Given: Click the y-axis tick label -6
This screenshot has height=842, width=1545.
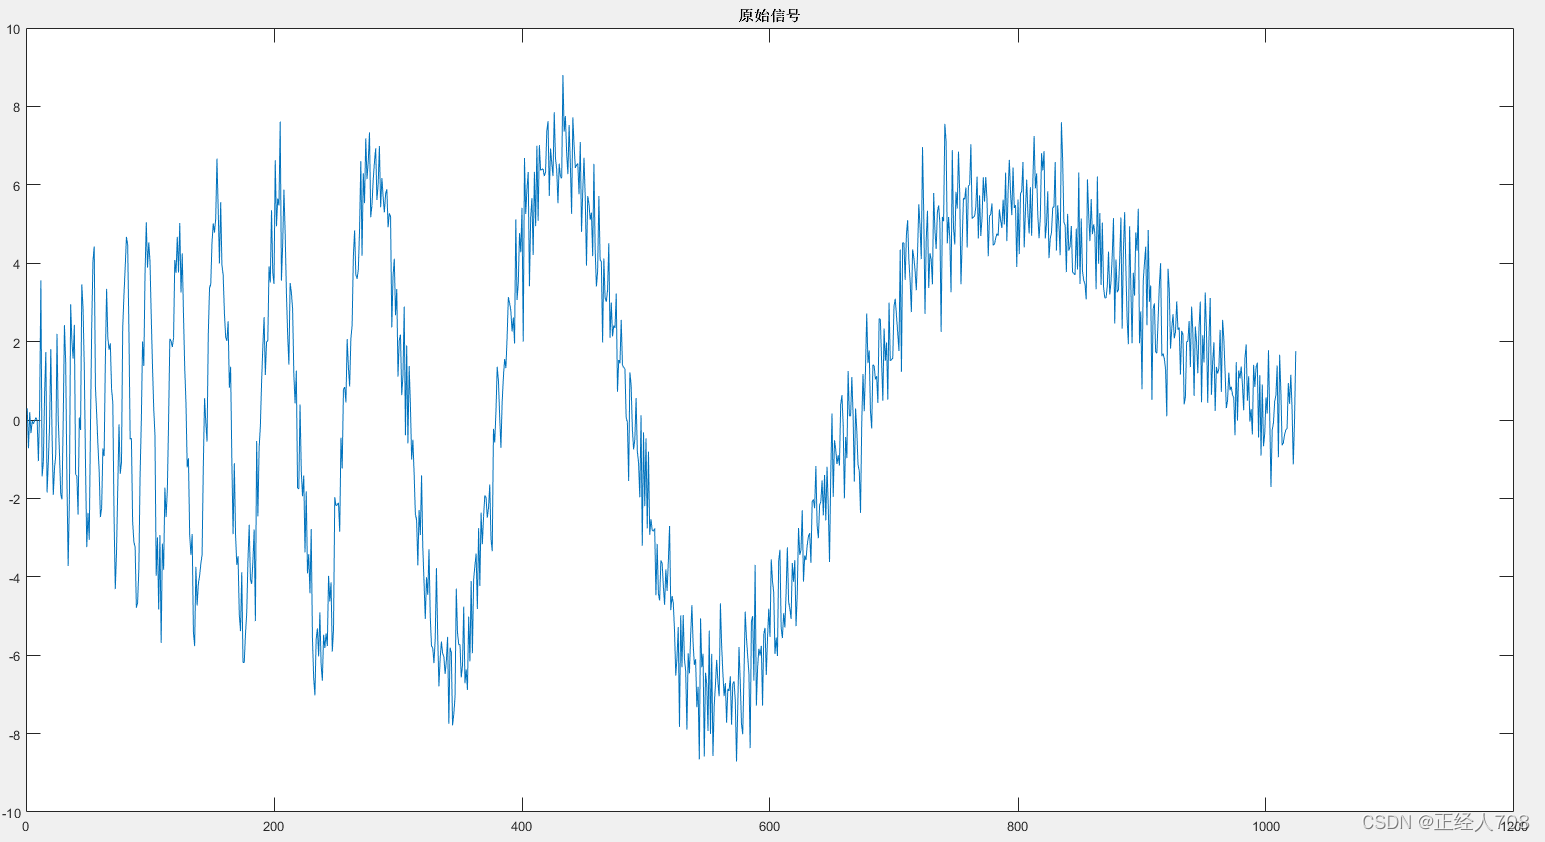Looking at the screenshot, I should (x=14, y=656).
